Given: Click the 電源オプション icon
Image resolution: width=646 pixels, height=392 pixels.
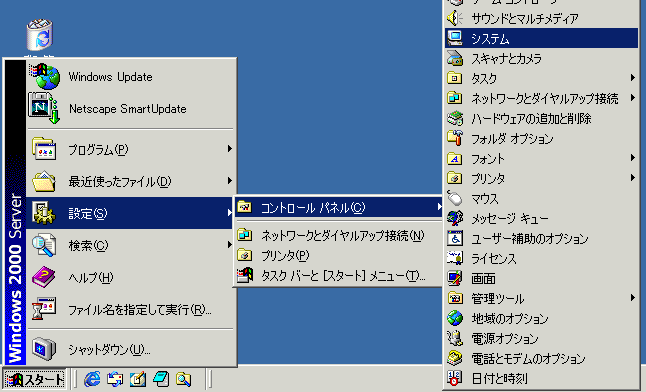Looking at the screenshot, I should pos(455,338).
